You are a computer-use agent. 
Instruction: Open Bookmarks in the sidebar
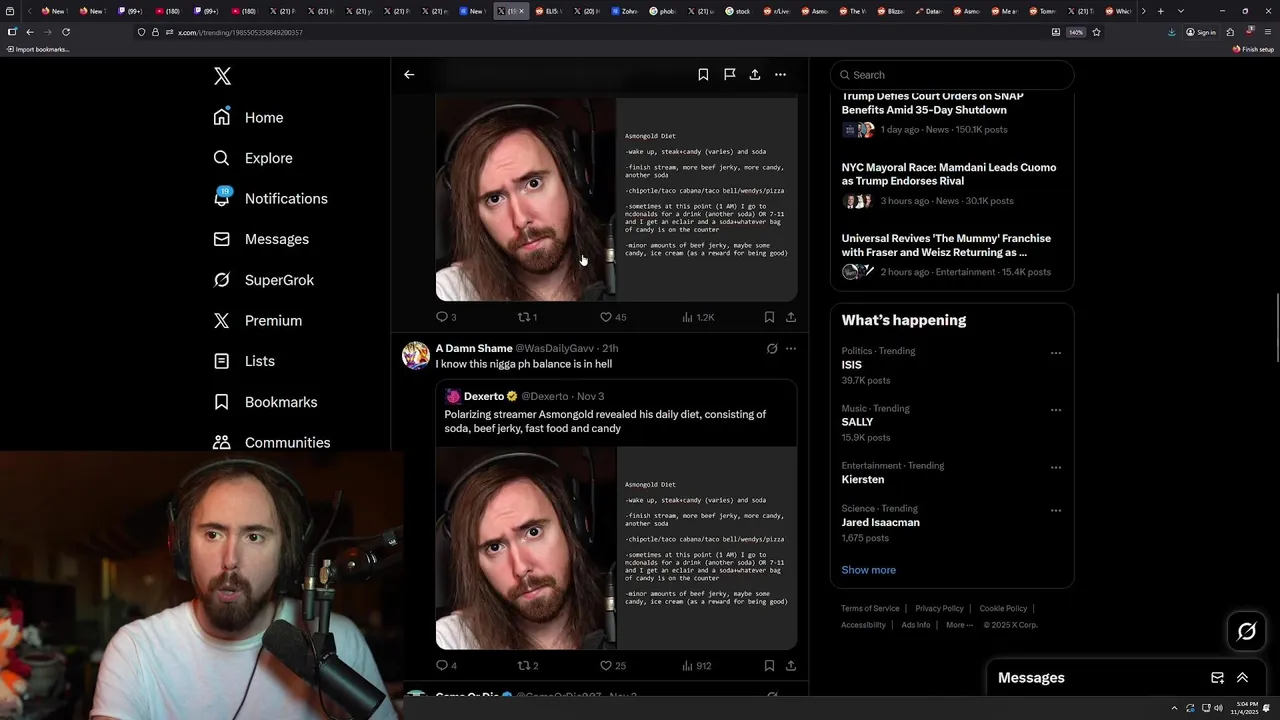coord(265,402)
